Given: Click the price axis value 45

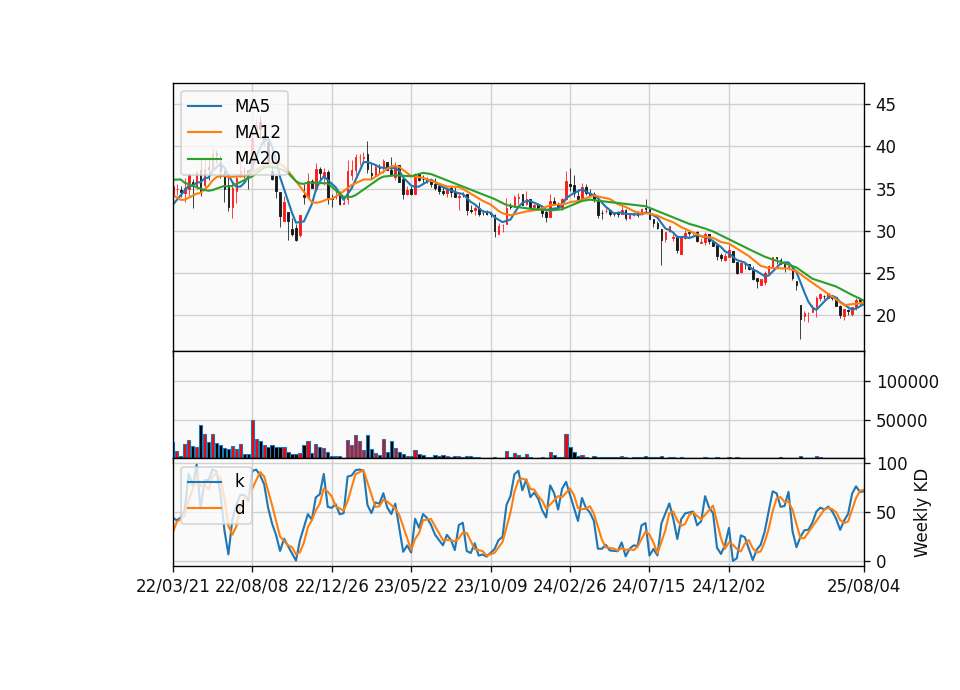Looking at the screenshot, I should (886, 105).
